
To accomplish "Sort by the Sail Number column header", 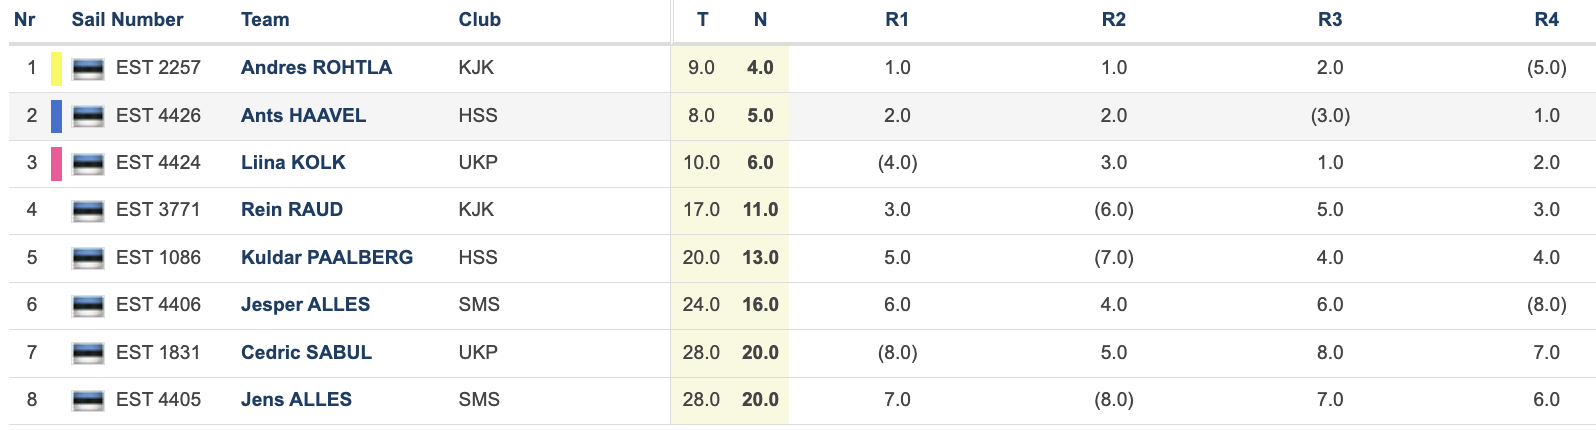I will click(x=127, y=20).
